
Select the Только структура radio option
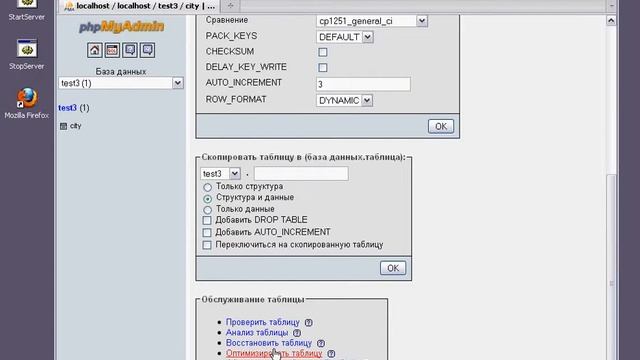pos(207,187)
